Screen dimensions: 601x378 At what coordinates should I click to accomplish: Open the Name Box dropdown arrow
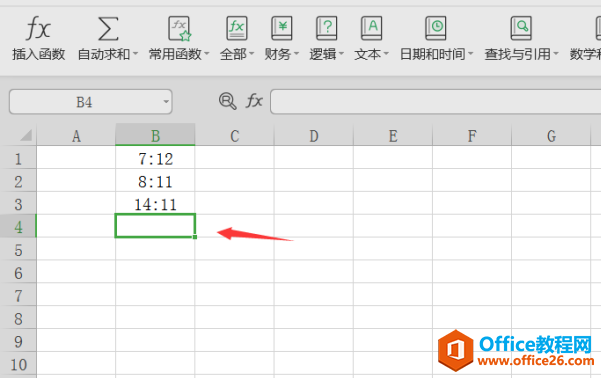pyautogui.click(x=166, y=102)
